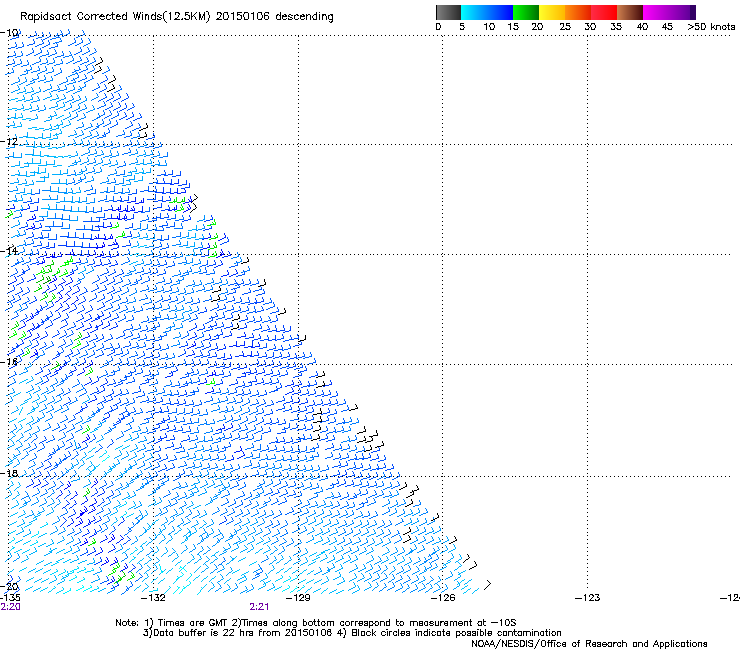Click the latitude label '-12'
The width and height of the screenshot is (740, 650).
click(9, 142)
